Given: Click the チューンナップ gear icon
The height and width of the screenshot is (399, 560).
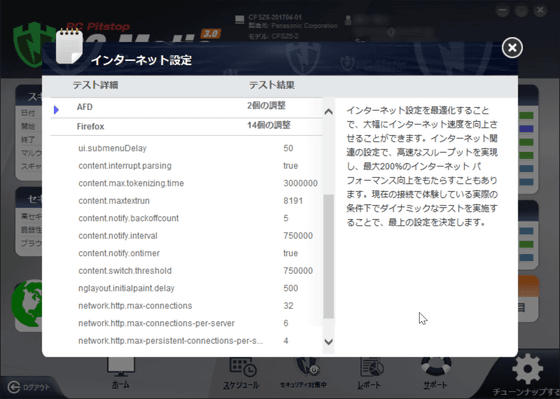Looking at the screenshot, I should point(528,369).
